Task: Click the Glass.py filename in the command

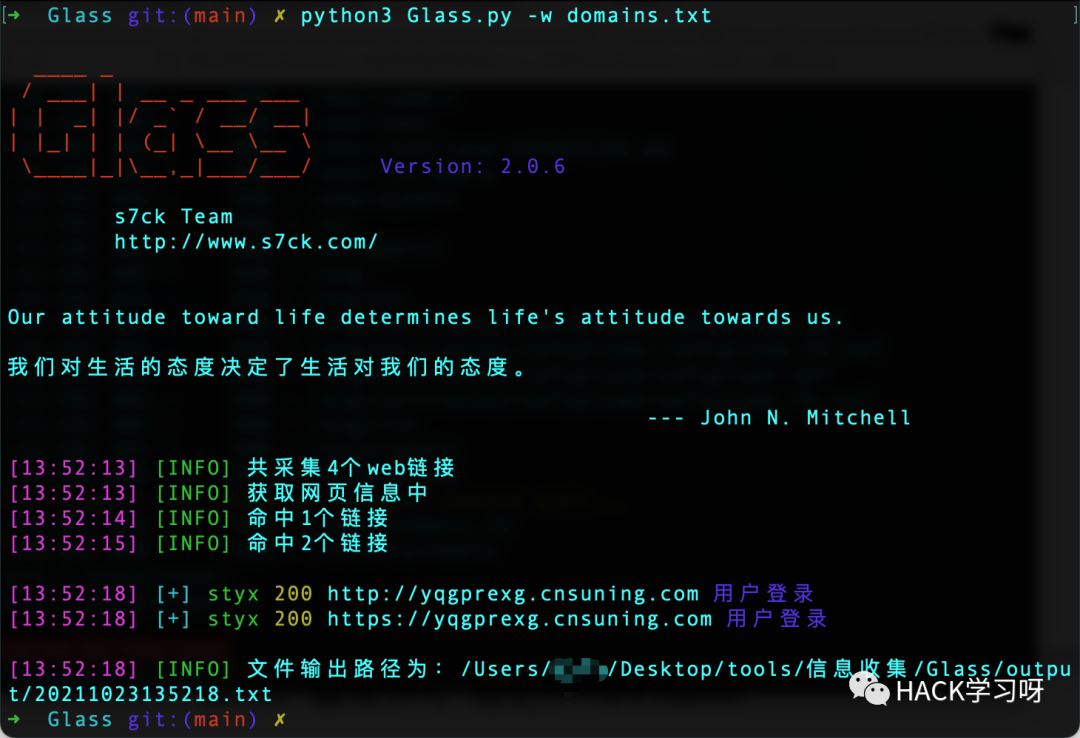Action: [x=459, y=15]
